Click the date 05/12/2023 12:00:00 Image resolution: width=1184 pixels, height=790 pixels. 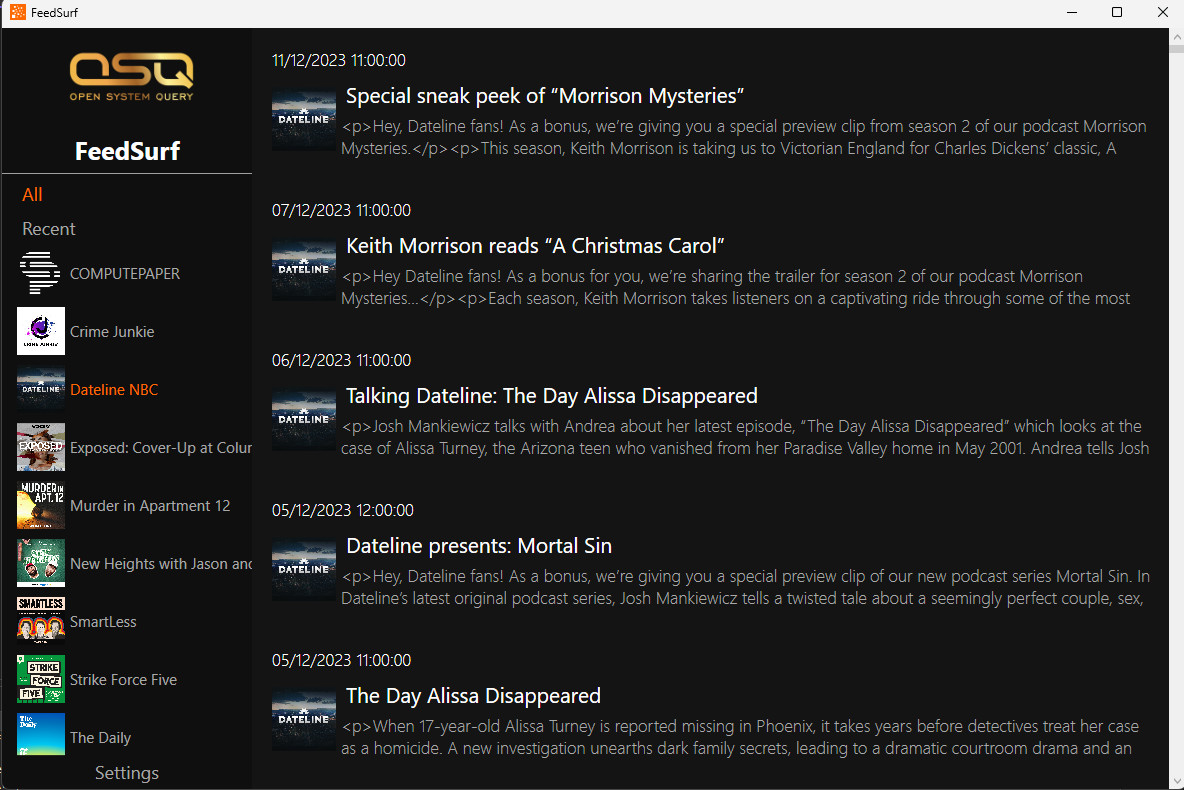click(343, 510)
